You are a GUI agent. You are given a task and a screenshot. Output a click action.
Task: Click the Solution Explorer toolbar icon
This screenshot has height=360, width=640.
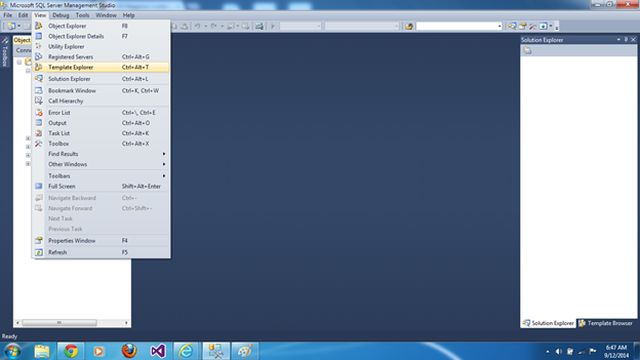(512, 26)
